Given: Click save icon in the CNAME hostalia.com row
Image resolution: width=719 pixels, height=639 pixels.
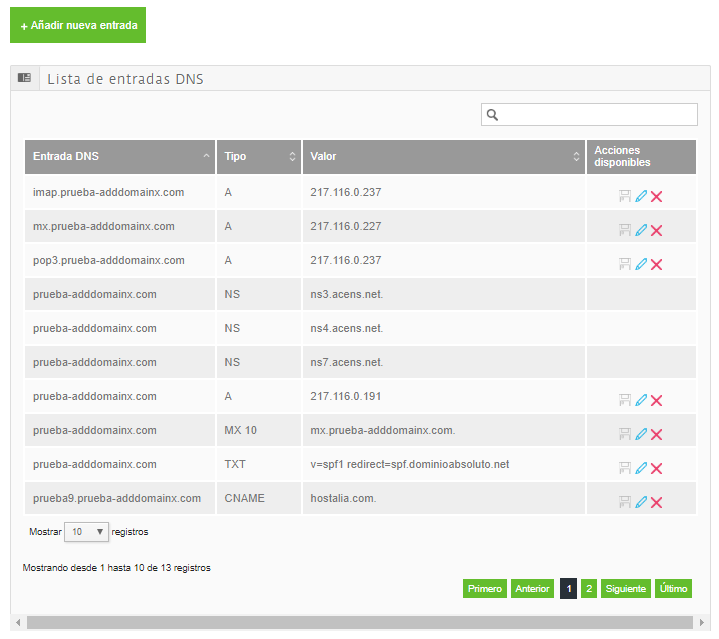Looking at the screenshot, I should click(625, 502).
